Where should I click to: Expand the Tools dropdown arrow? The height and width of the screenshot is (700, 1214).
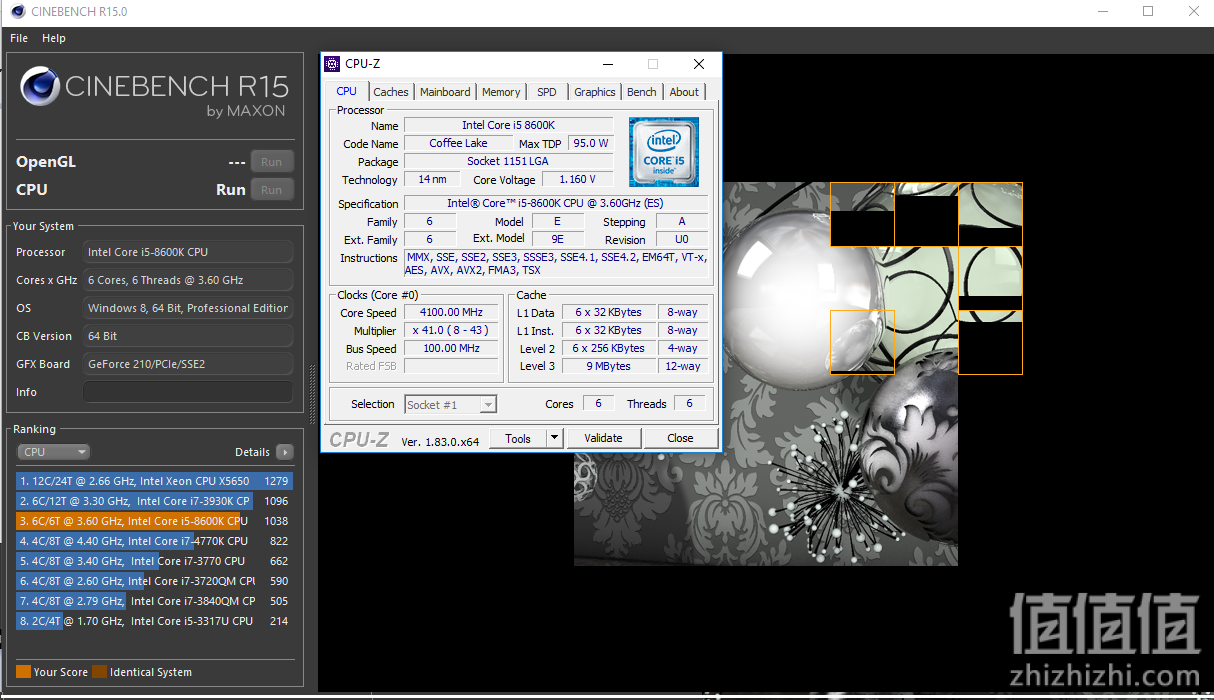[555, 438]
